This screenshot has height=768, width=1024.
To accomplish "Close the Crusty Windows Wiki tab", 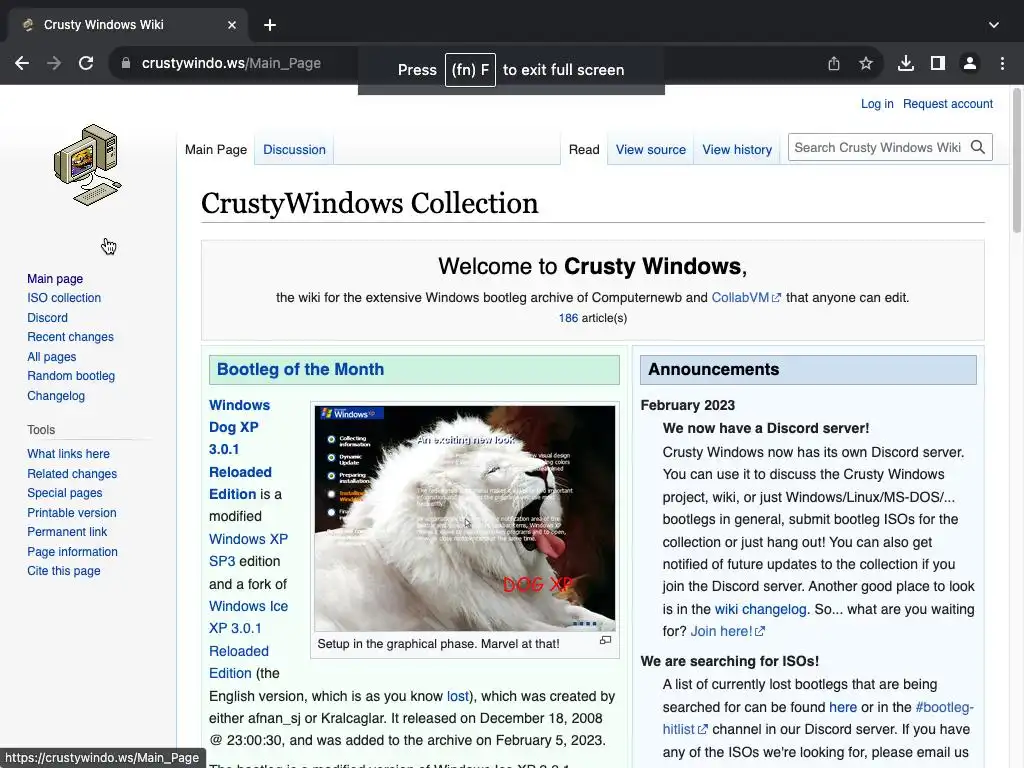I will pyautogui.click(x=232, y=25).
